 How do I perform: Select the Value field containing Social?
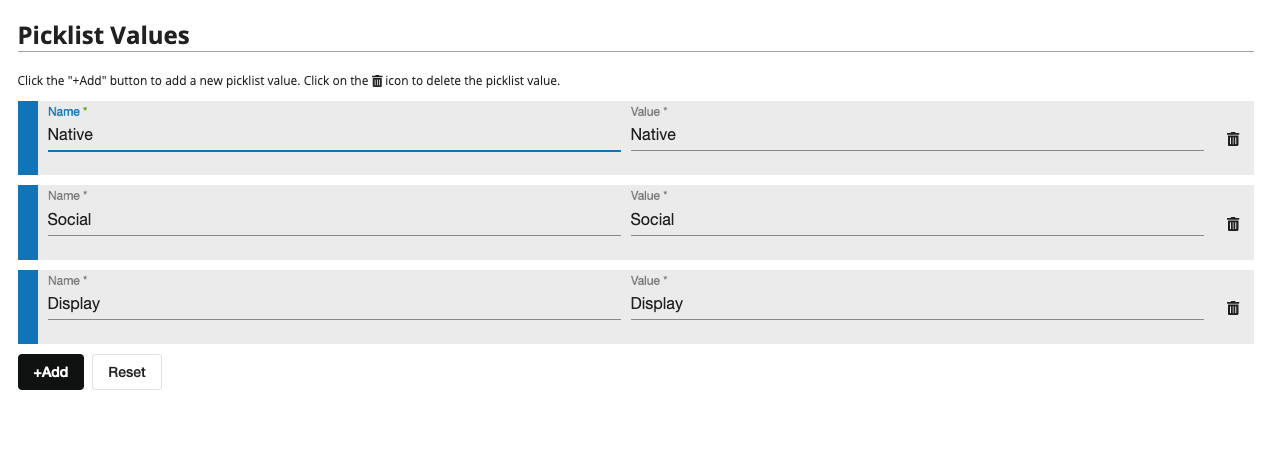(x=916, y=220)
